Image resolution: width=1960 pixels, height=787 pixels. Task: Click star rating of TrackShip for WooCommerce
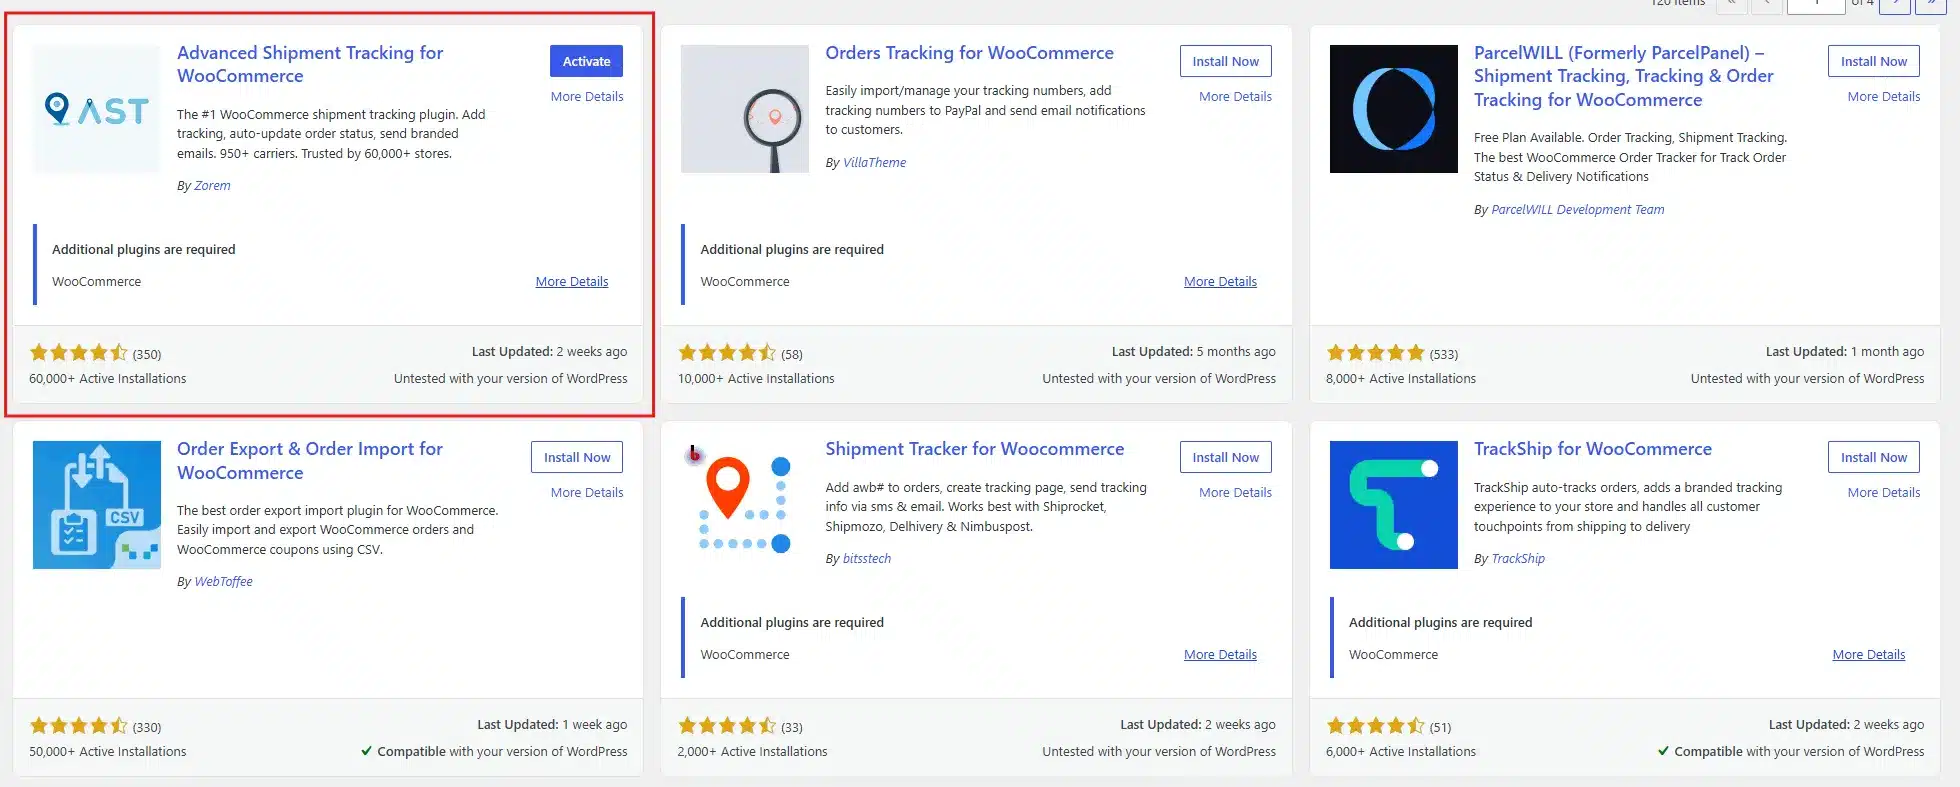point(1375,725)
